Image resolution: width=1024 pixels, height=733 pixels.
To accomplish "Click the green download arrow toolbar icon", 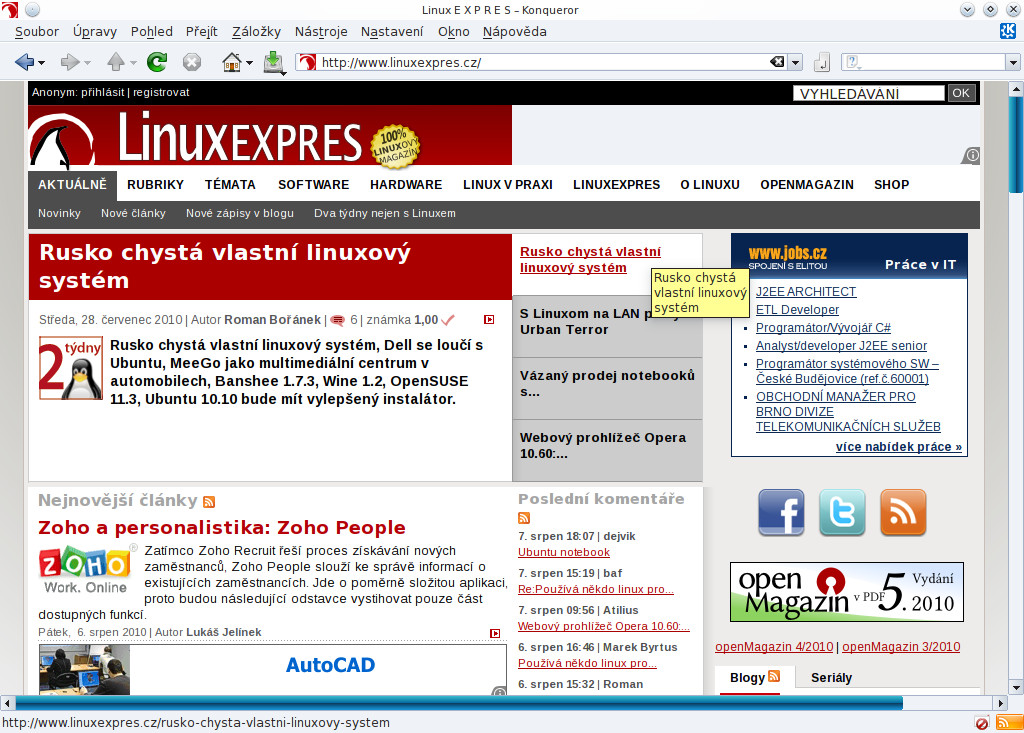I will [x=274, y=62].
